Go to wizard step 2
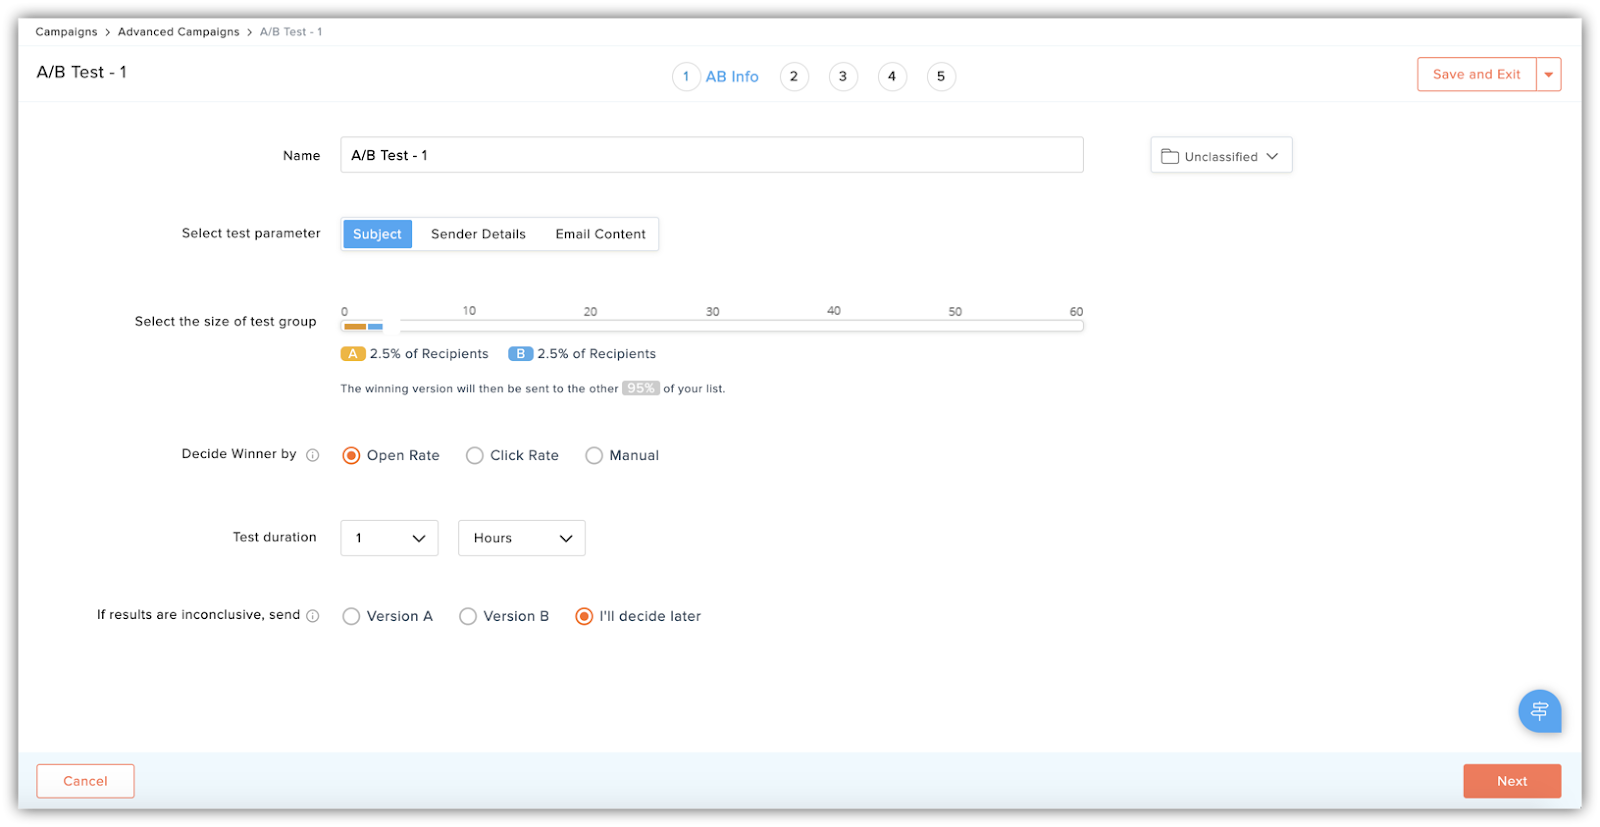The width and height of the screenshot is (1600, 827). [794, 76]
